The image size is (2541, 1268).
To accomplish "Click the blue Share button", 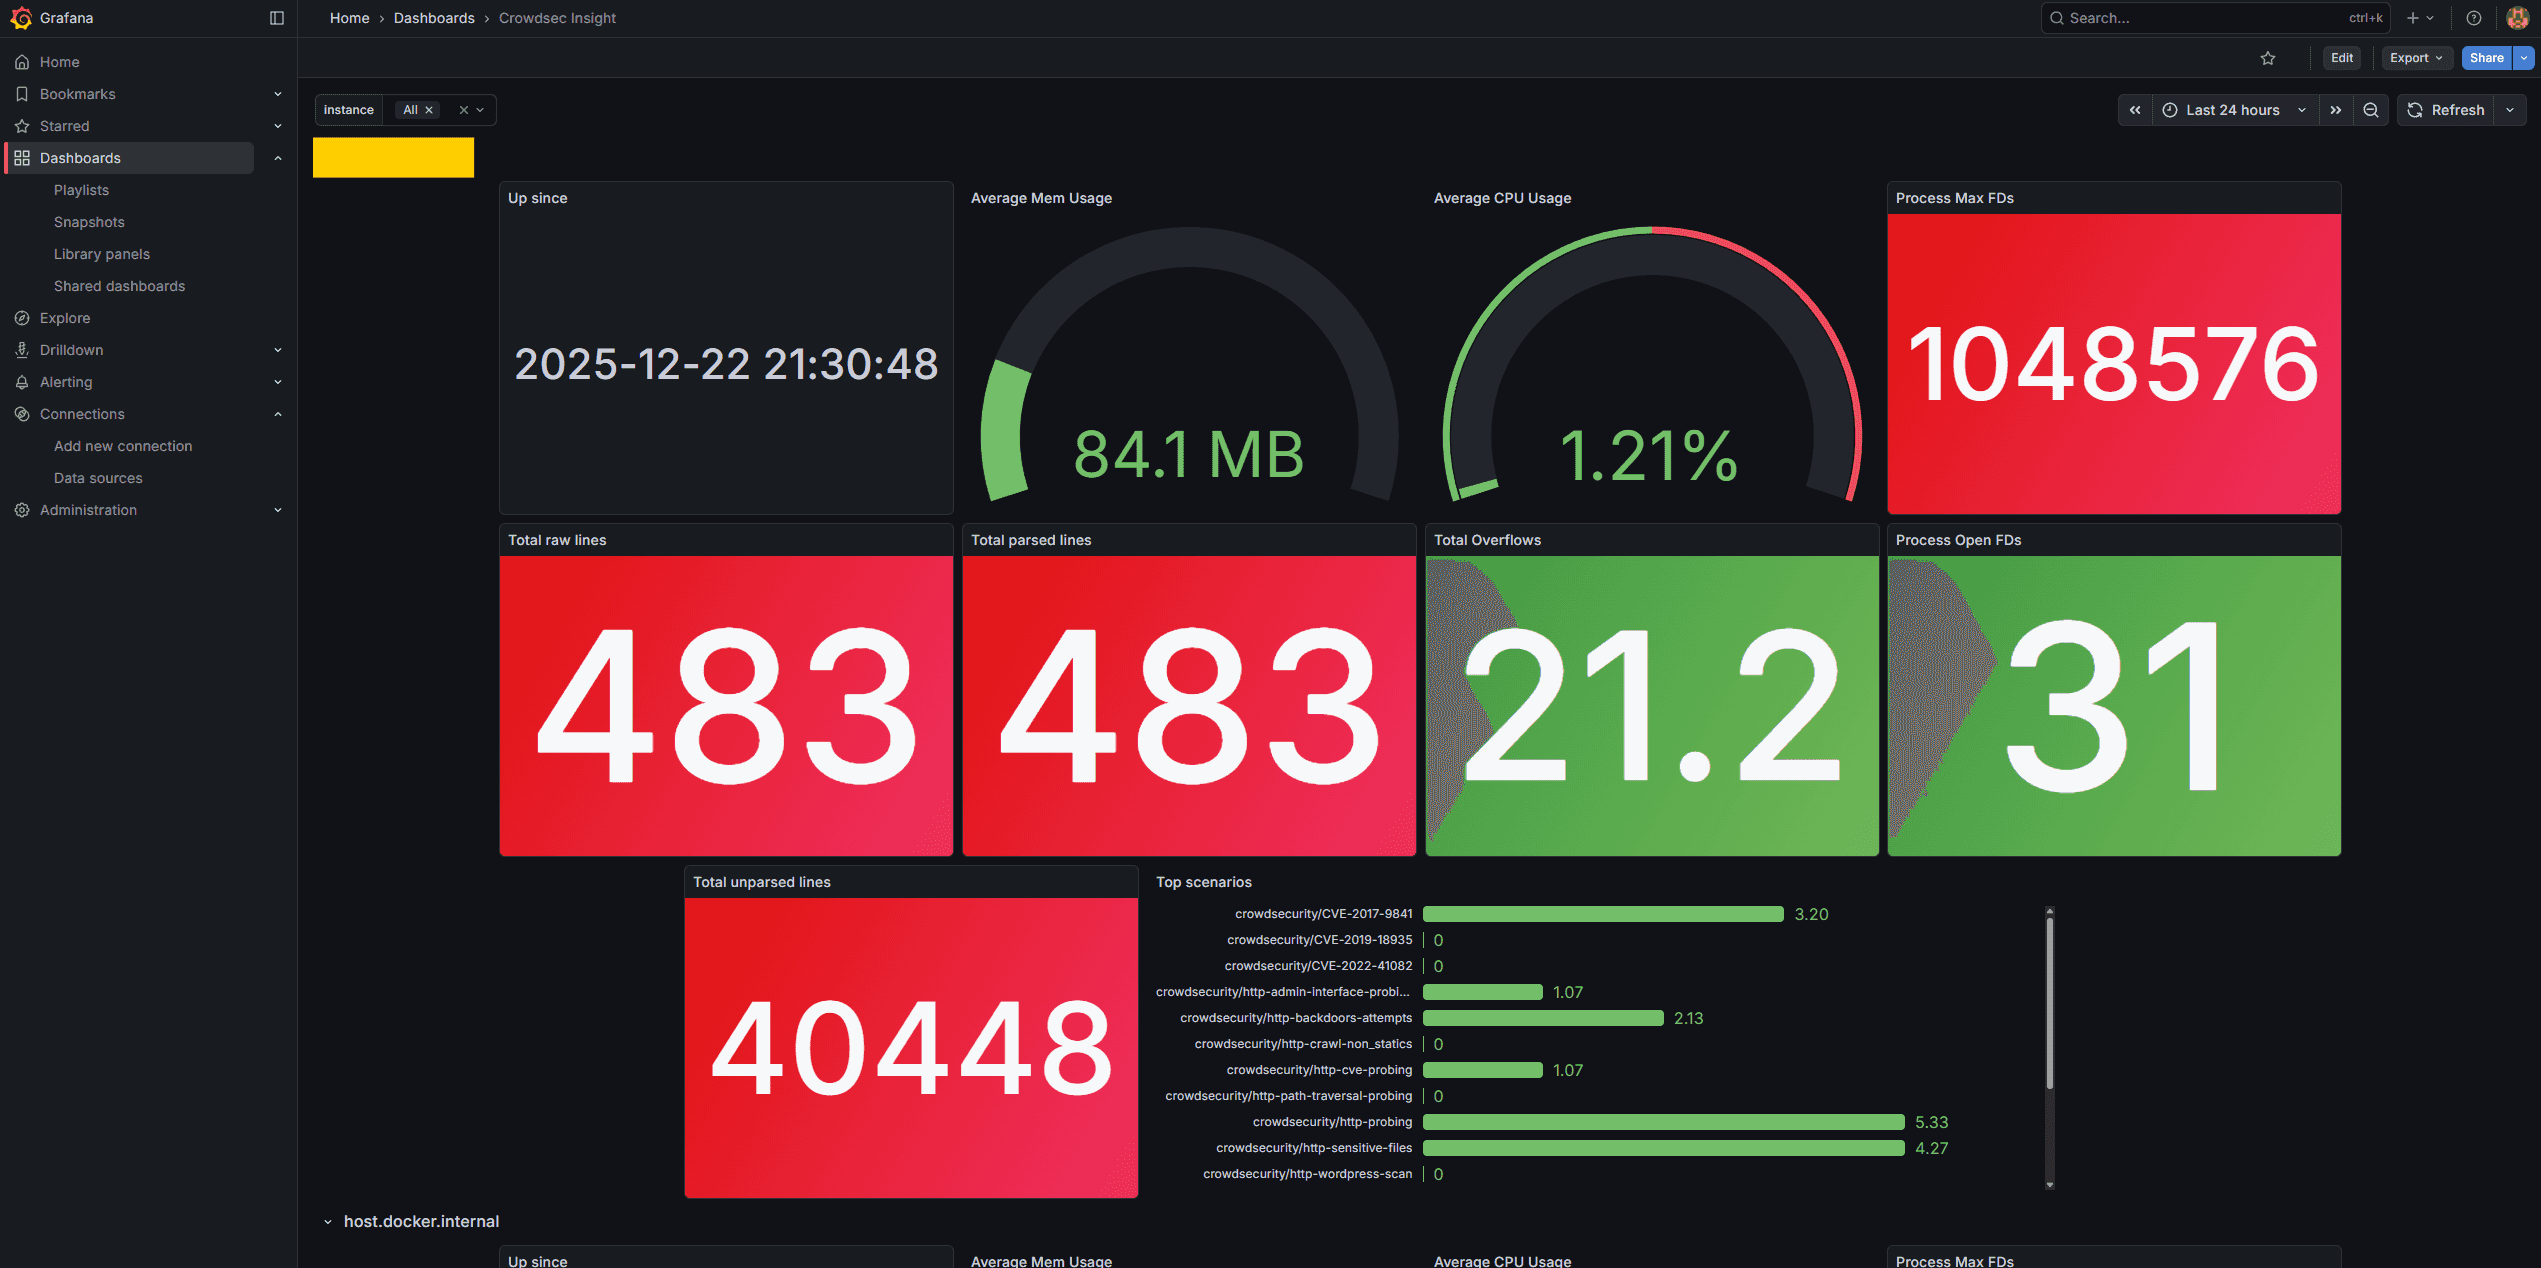I will point(2486,58).
